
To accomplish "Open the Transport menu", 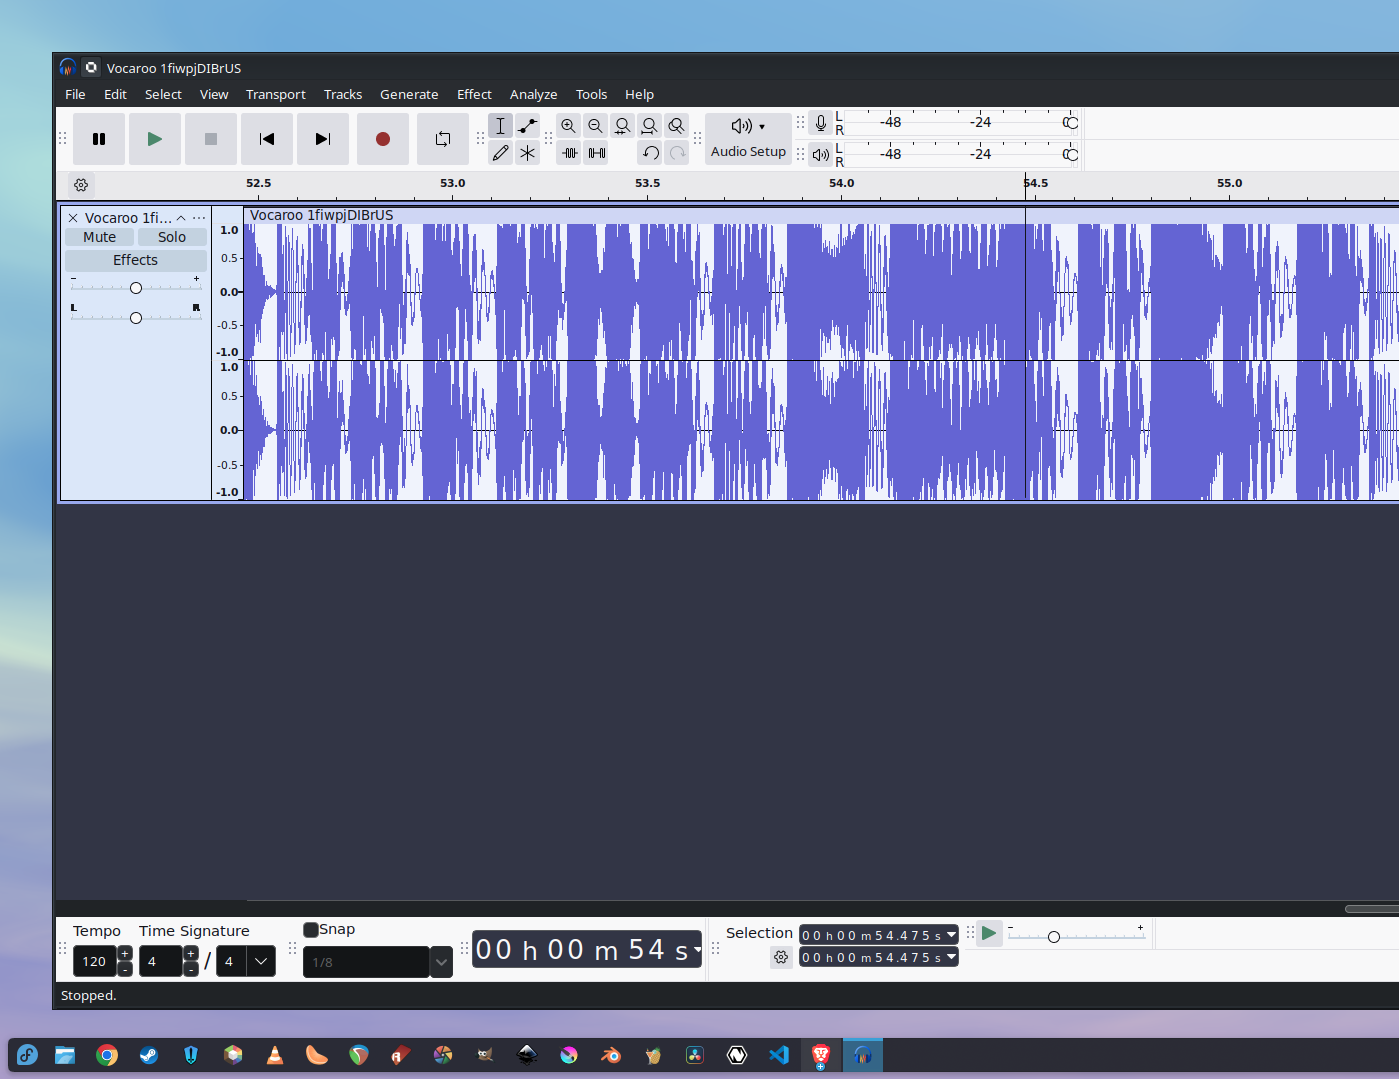I will click(x=276, y=94).
